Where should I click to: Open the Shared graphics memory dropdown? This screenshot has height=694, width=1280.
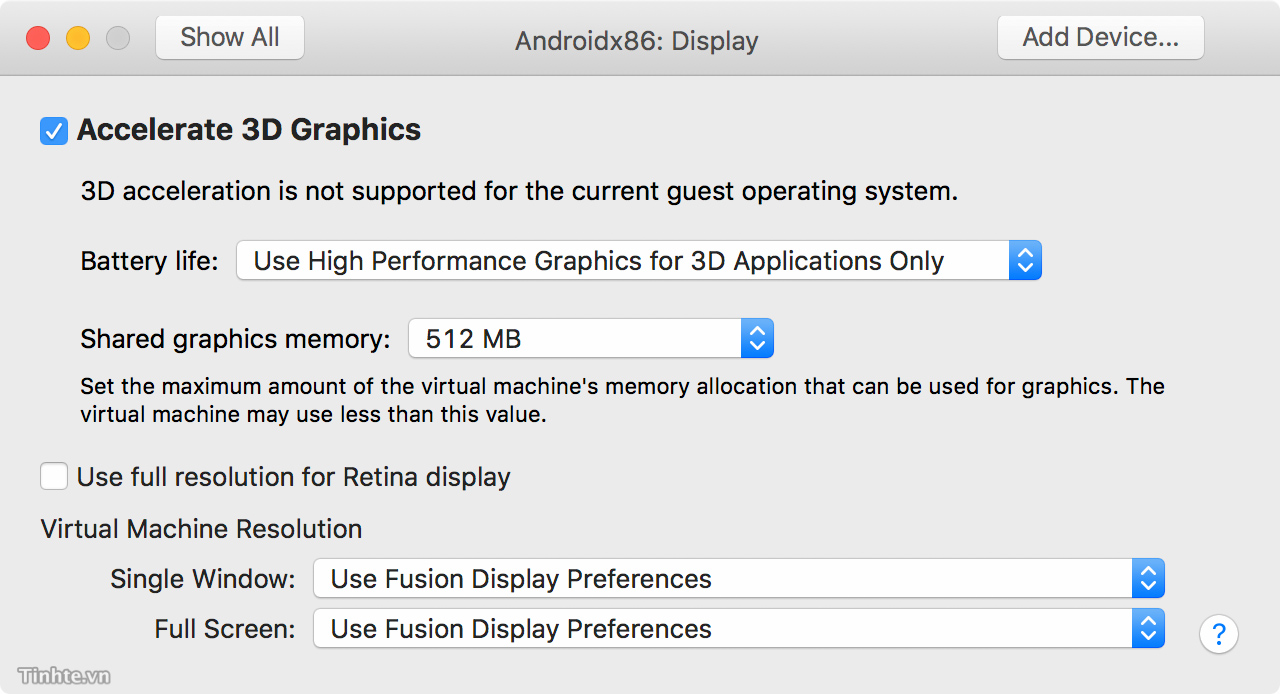[591, 339]
